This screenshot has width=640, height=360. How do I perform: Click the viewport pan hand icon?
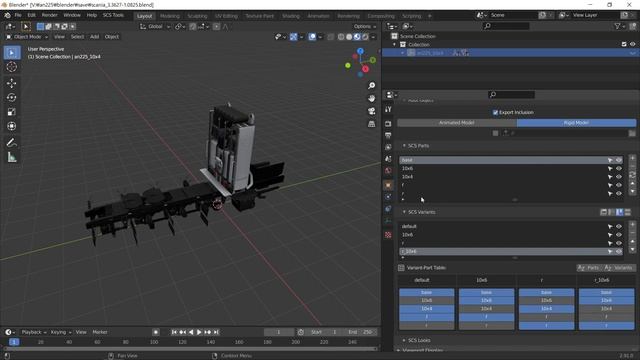pos(371,98)
